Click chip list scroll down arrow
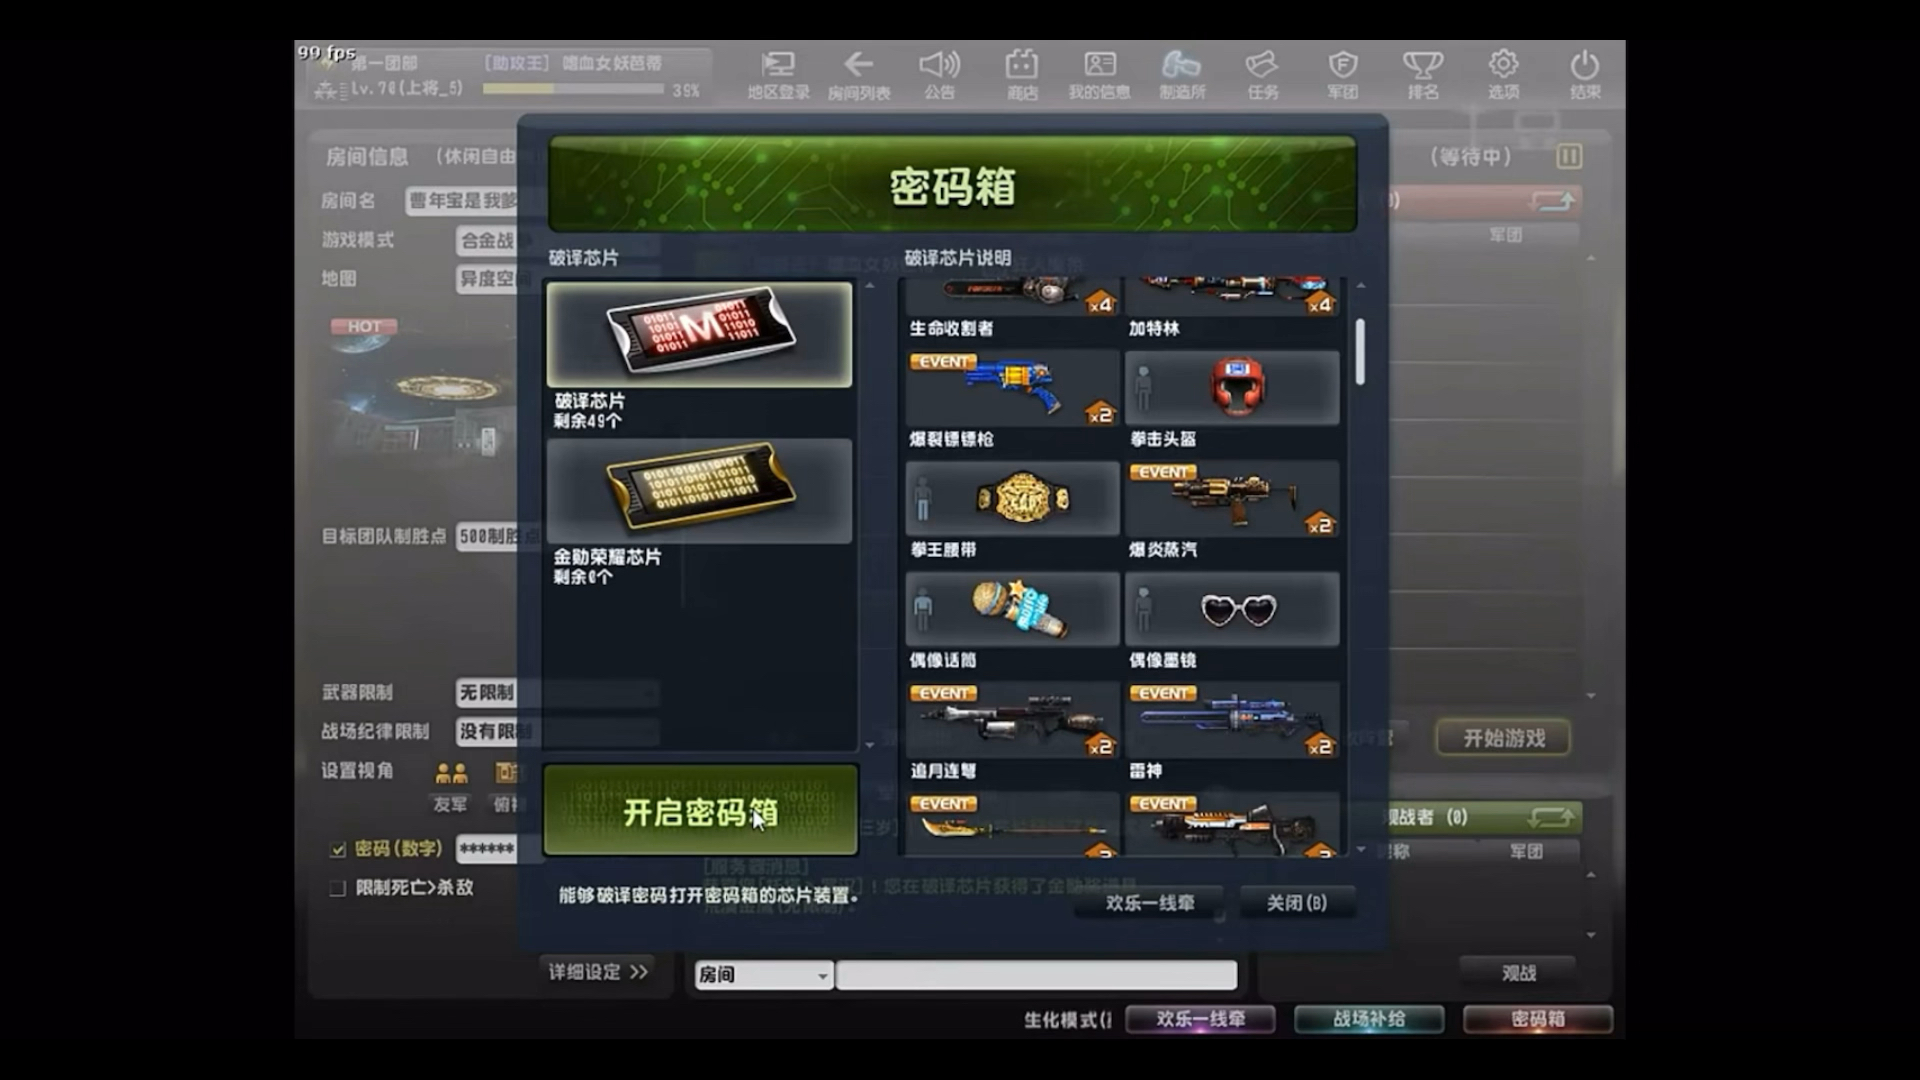 pos(869,745)
